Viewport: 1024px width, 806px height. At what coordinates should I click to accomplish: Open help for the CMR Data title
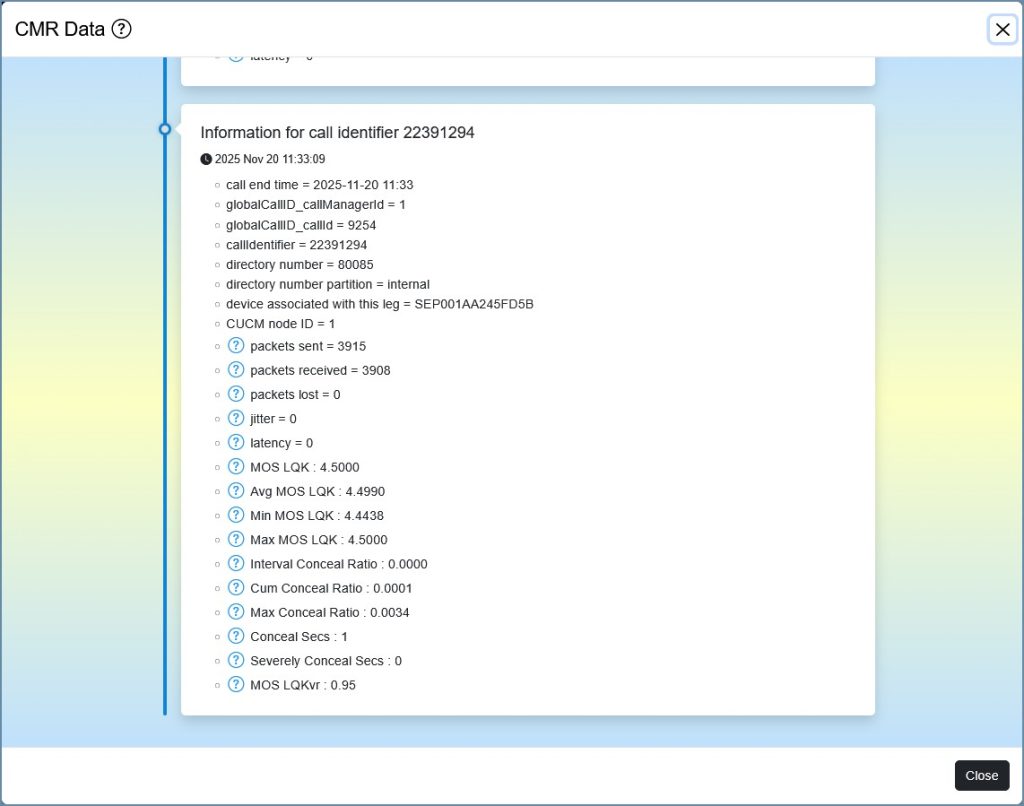pos(121,29)
